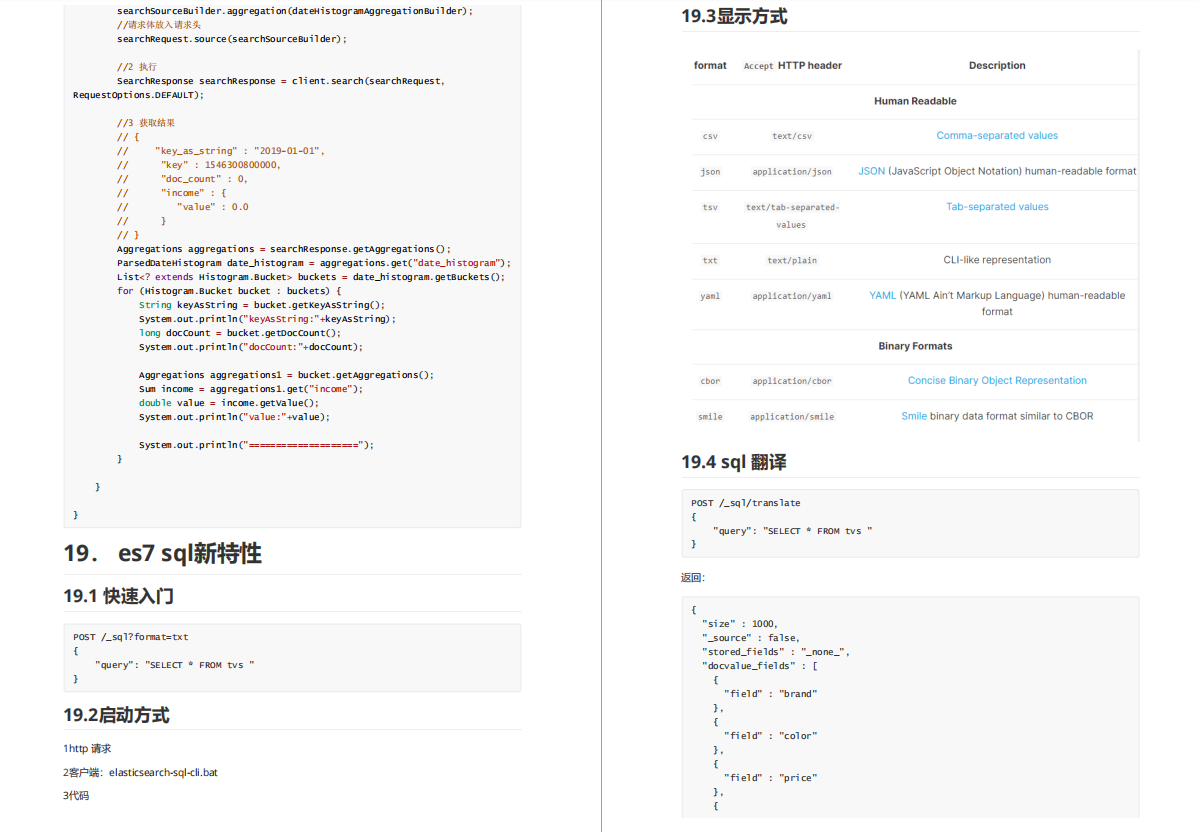Click the 19. es7 sql新特性 heading
Screen dimensions: 1198x832
[x=162, y=552]
